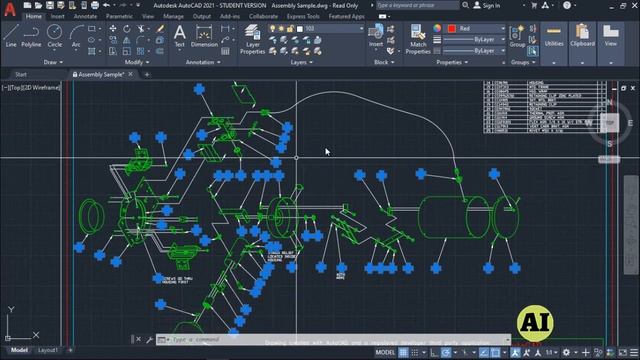Select the Mirror tool in Modify panel
640x360 pixels.
pos(127,40)
